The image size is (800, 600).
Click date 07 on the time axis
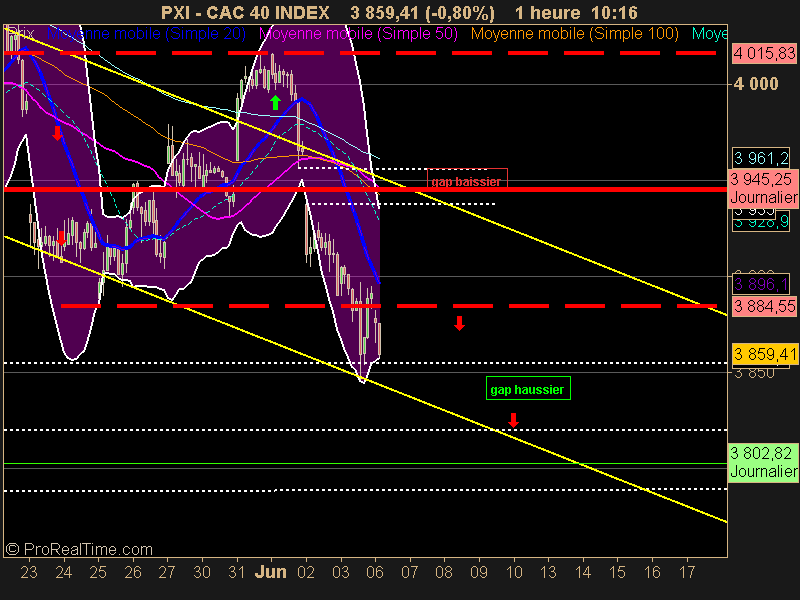coord(410,572)
